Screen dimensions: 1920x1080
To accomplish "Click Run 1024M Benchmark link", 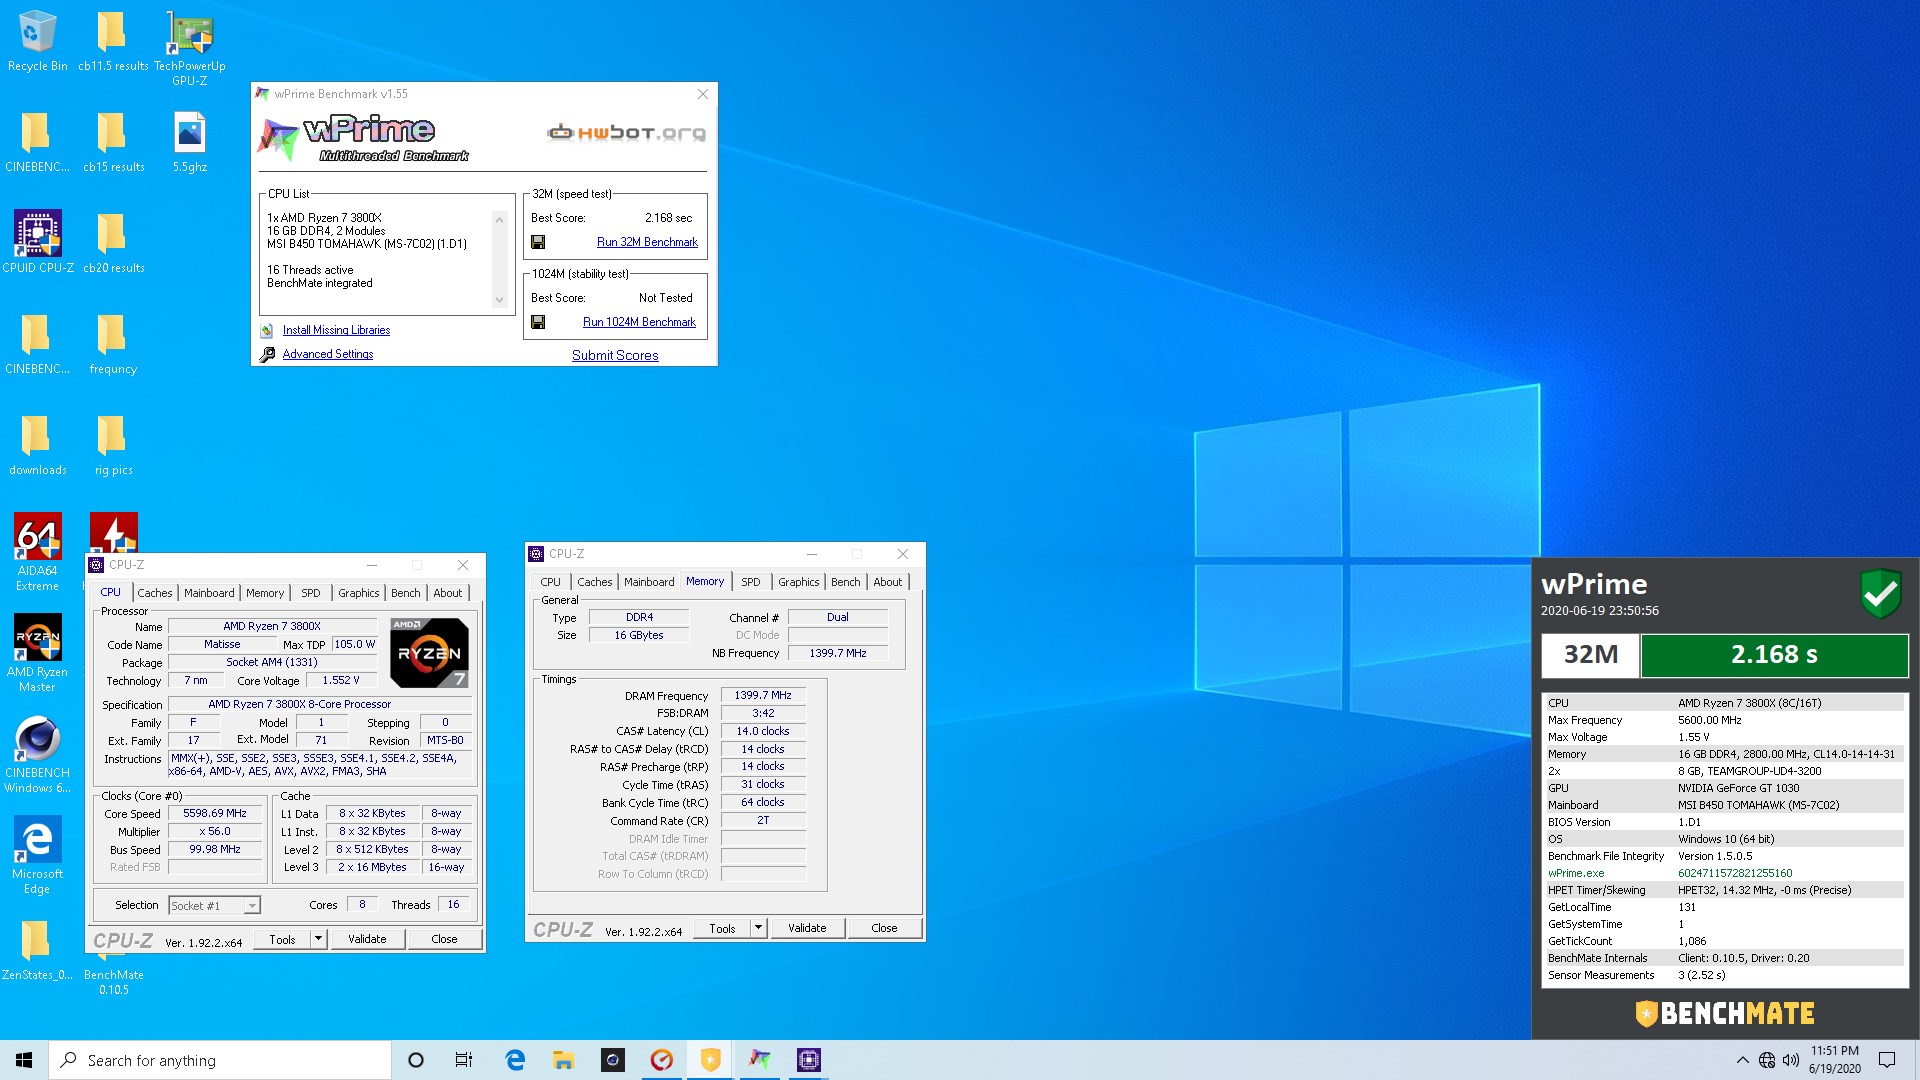I will pos(639,322).
